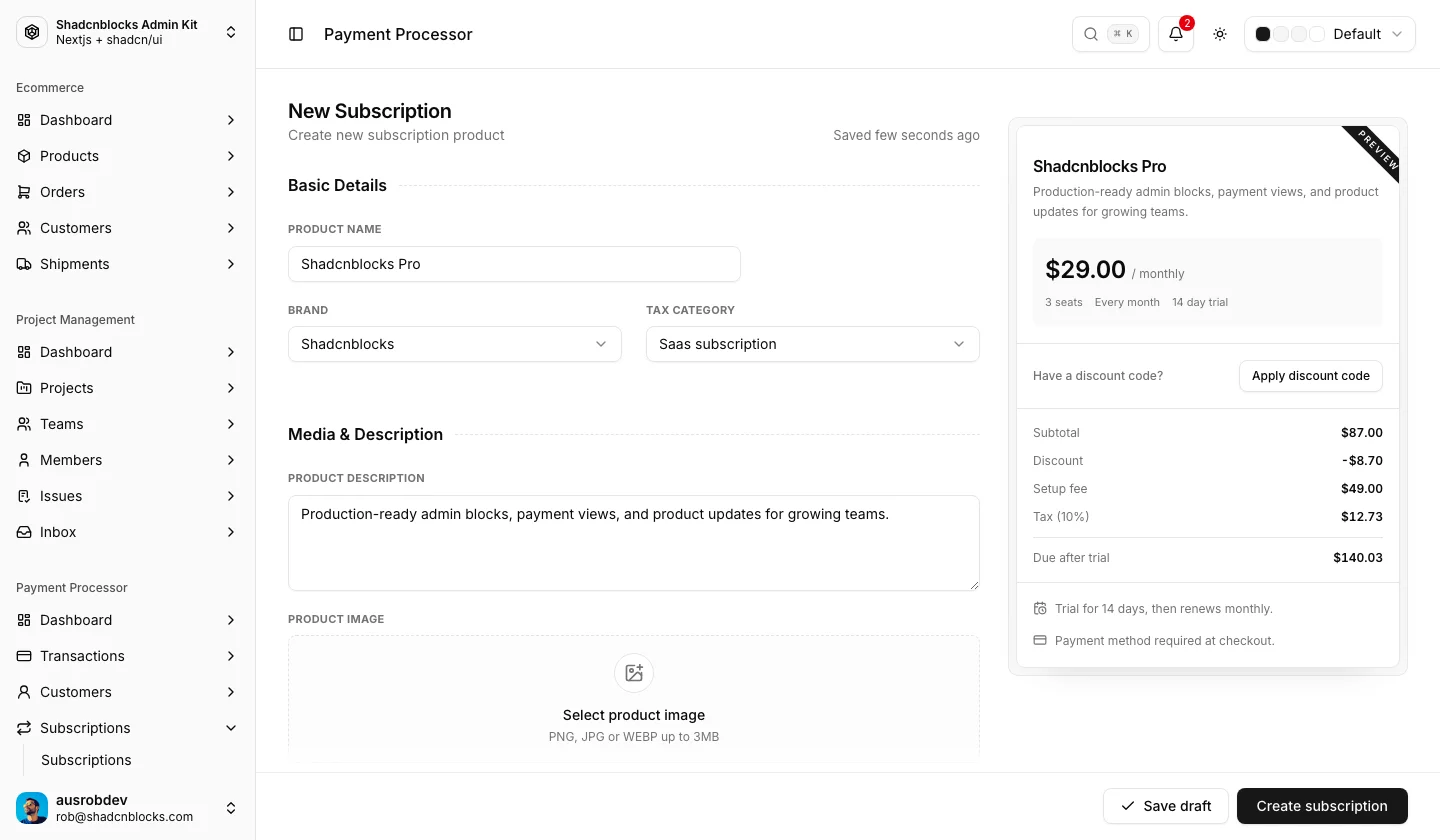The width and height of the screenshot is (1440, 840).
Task: Open the Members menu item
Action: click(128, 460)
